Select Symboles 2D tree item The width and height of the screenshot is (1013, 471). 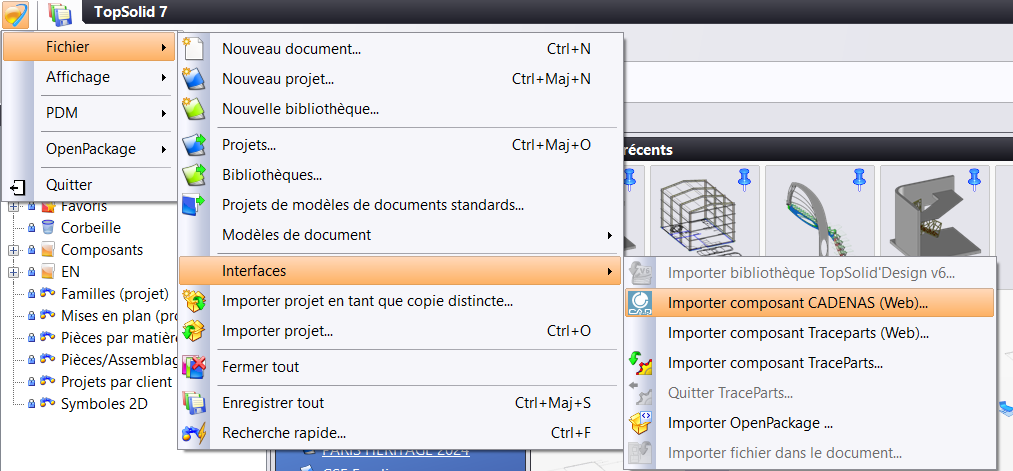coord(105,404)
